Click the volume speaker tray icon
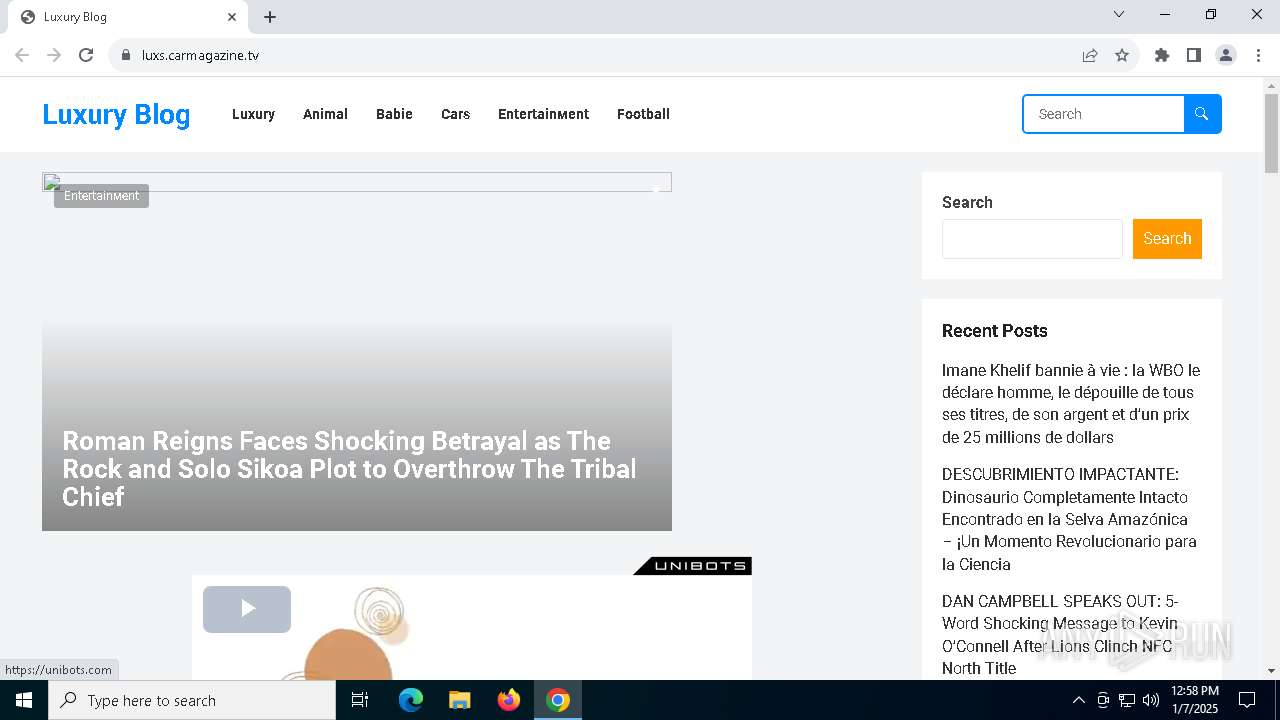This screenshot has width=1280, height=720. [x=1151, y=700]
